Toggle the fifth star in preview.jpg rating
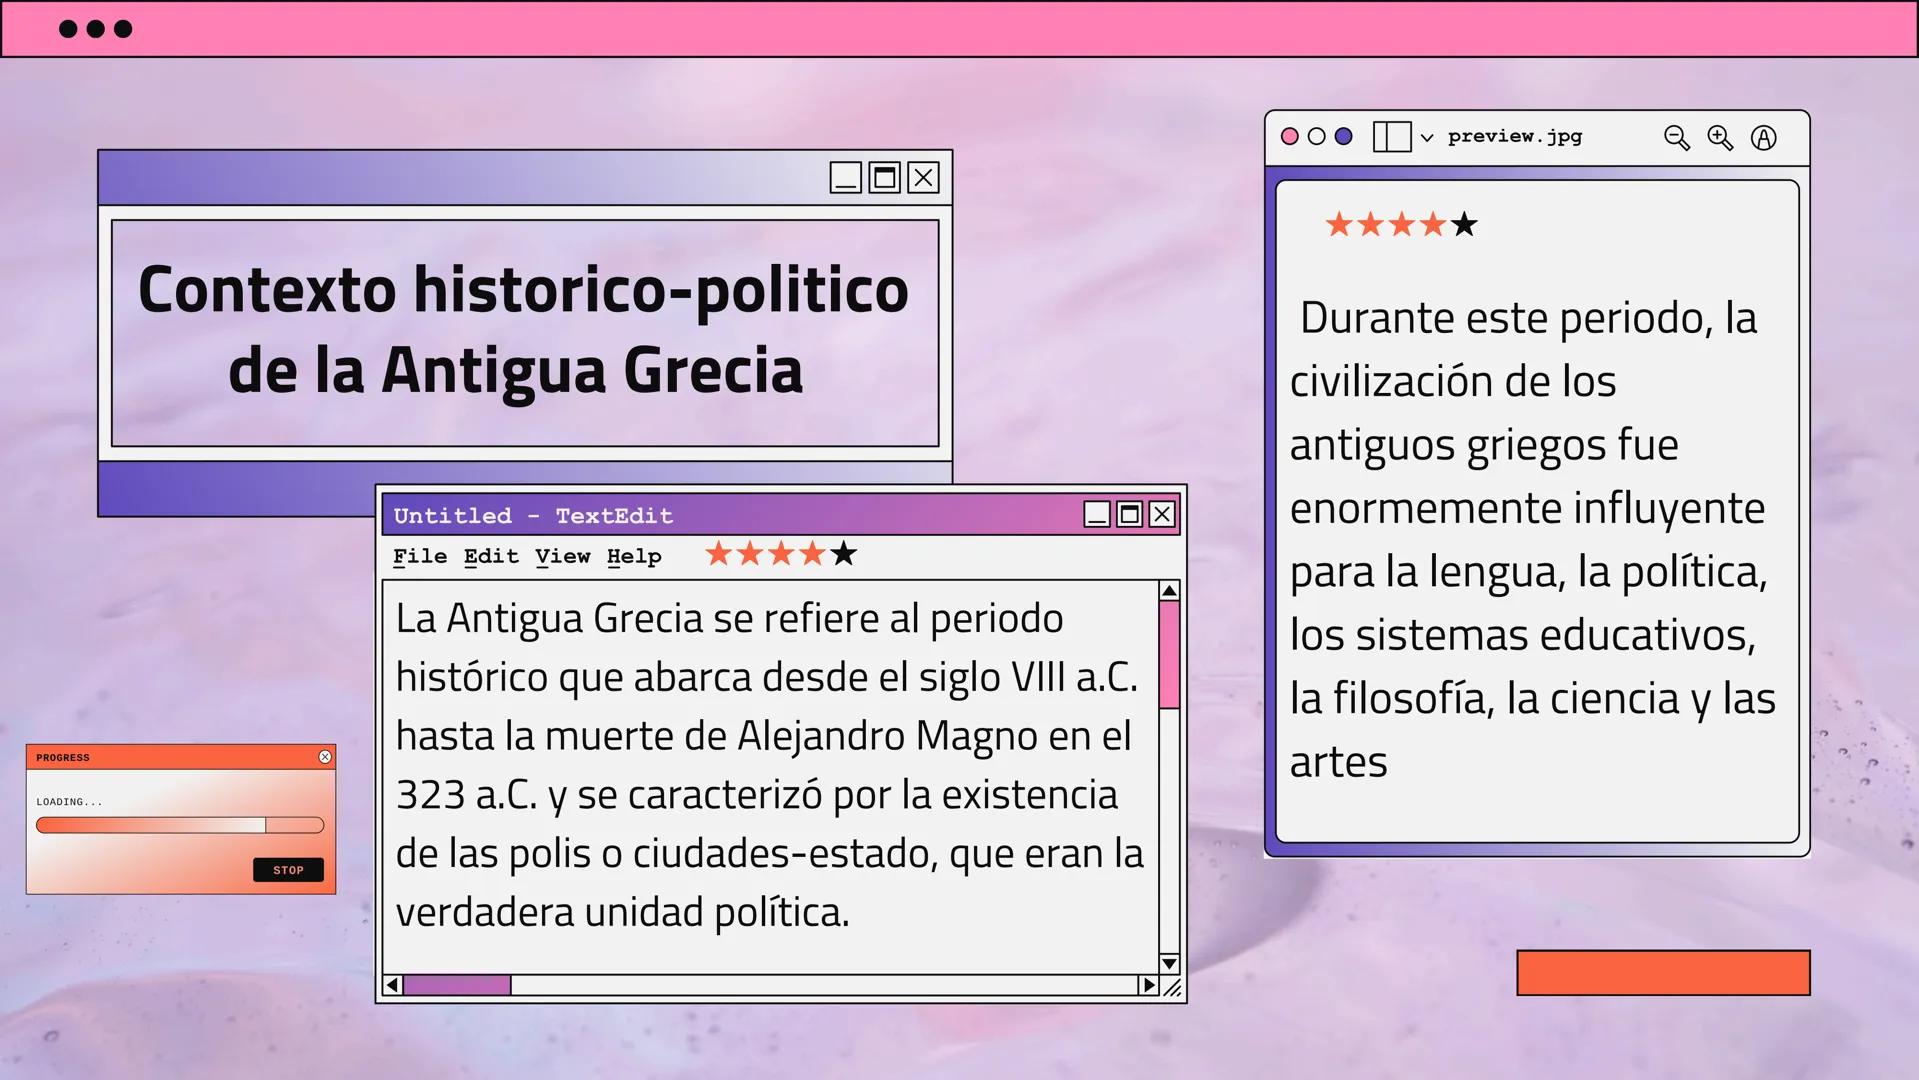This screenshot has height=1080, width=1919. tap(1464, 225)
